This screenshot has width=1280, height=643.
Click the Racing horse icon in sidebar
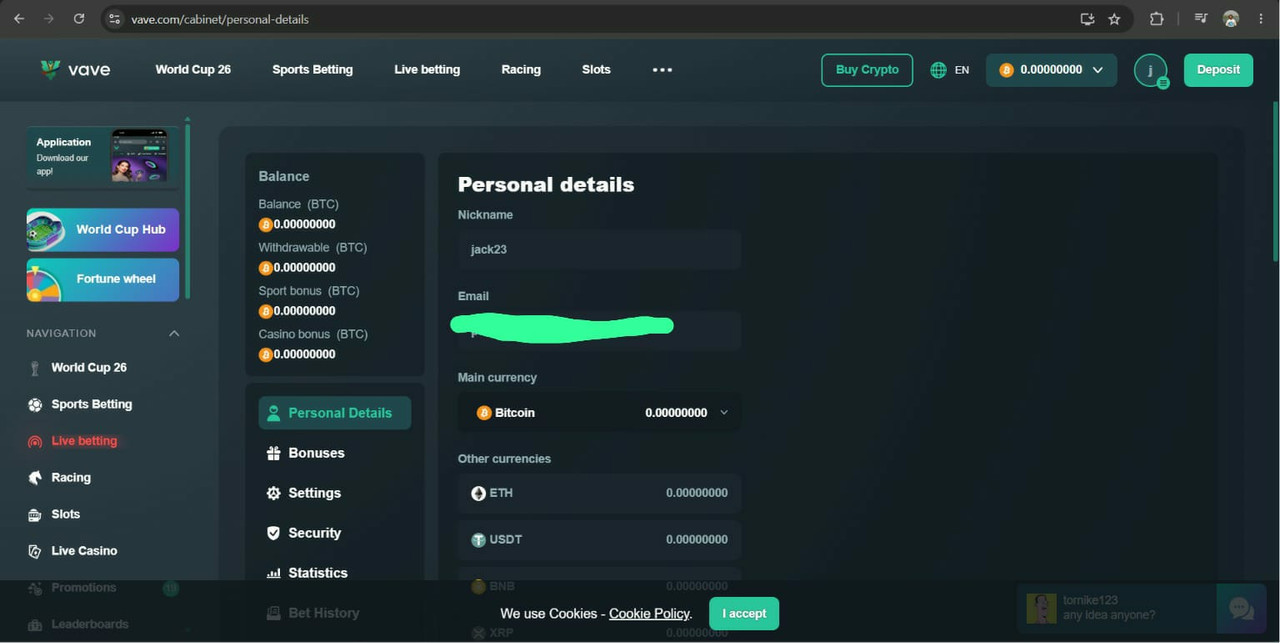pos(35,478)
